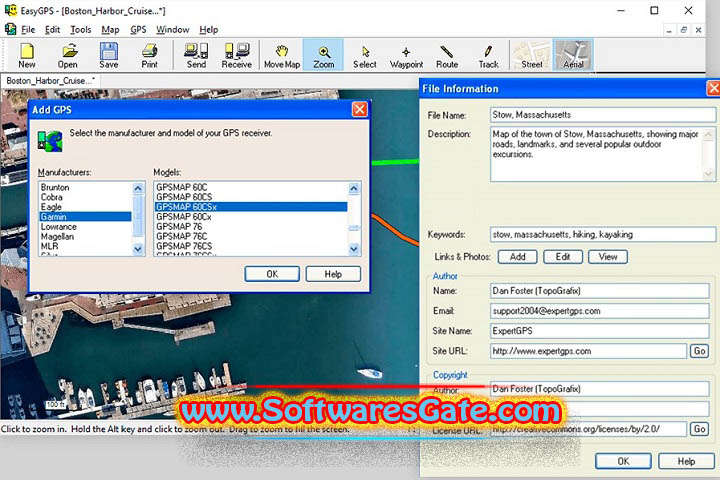Select GPSMAP 76C model
This screenshot has height=480, width=720.
251,236
